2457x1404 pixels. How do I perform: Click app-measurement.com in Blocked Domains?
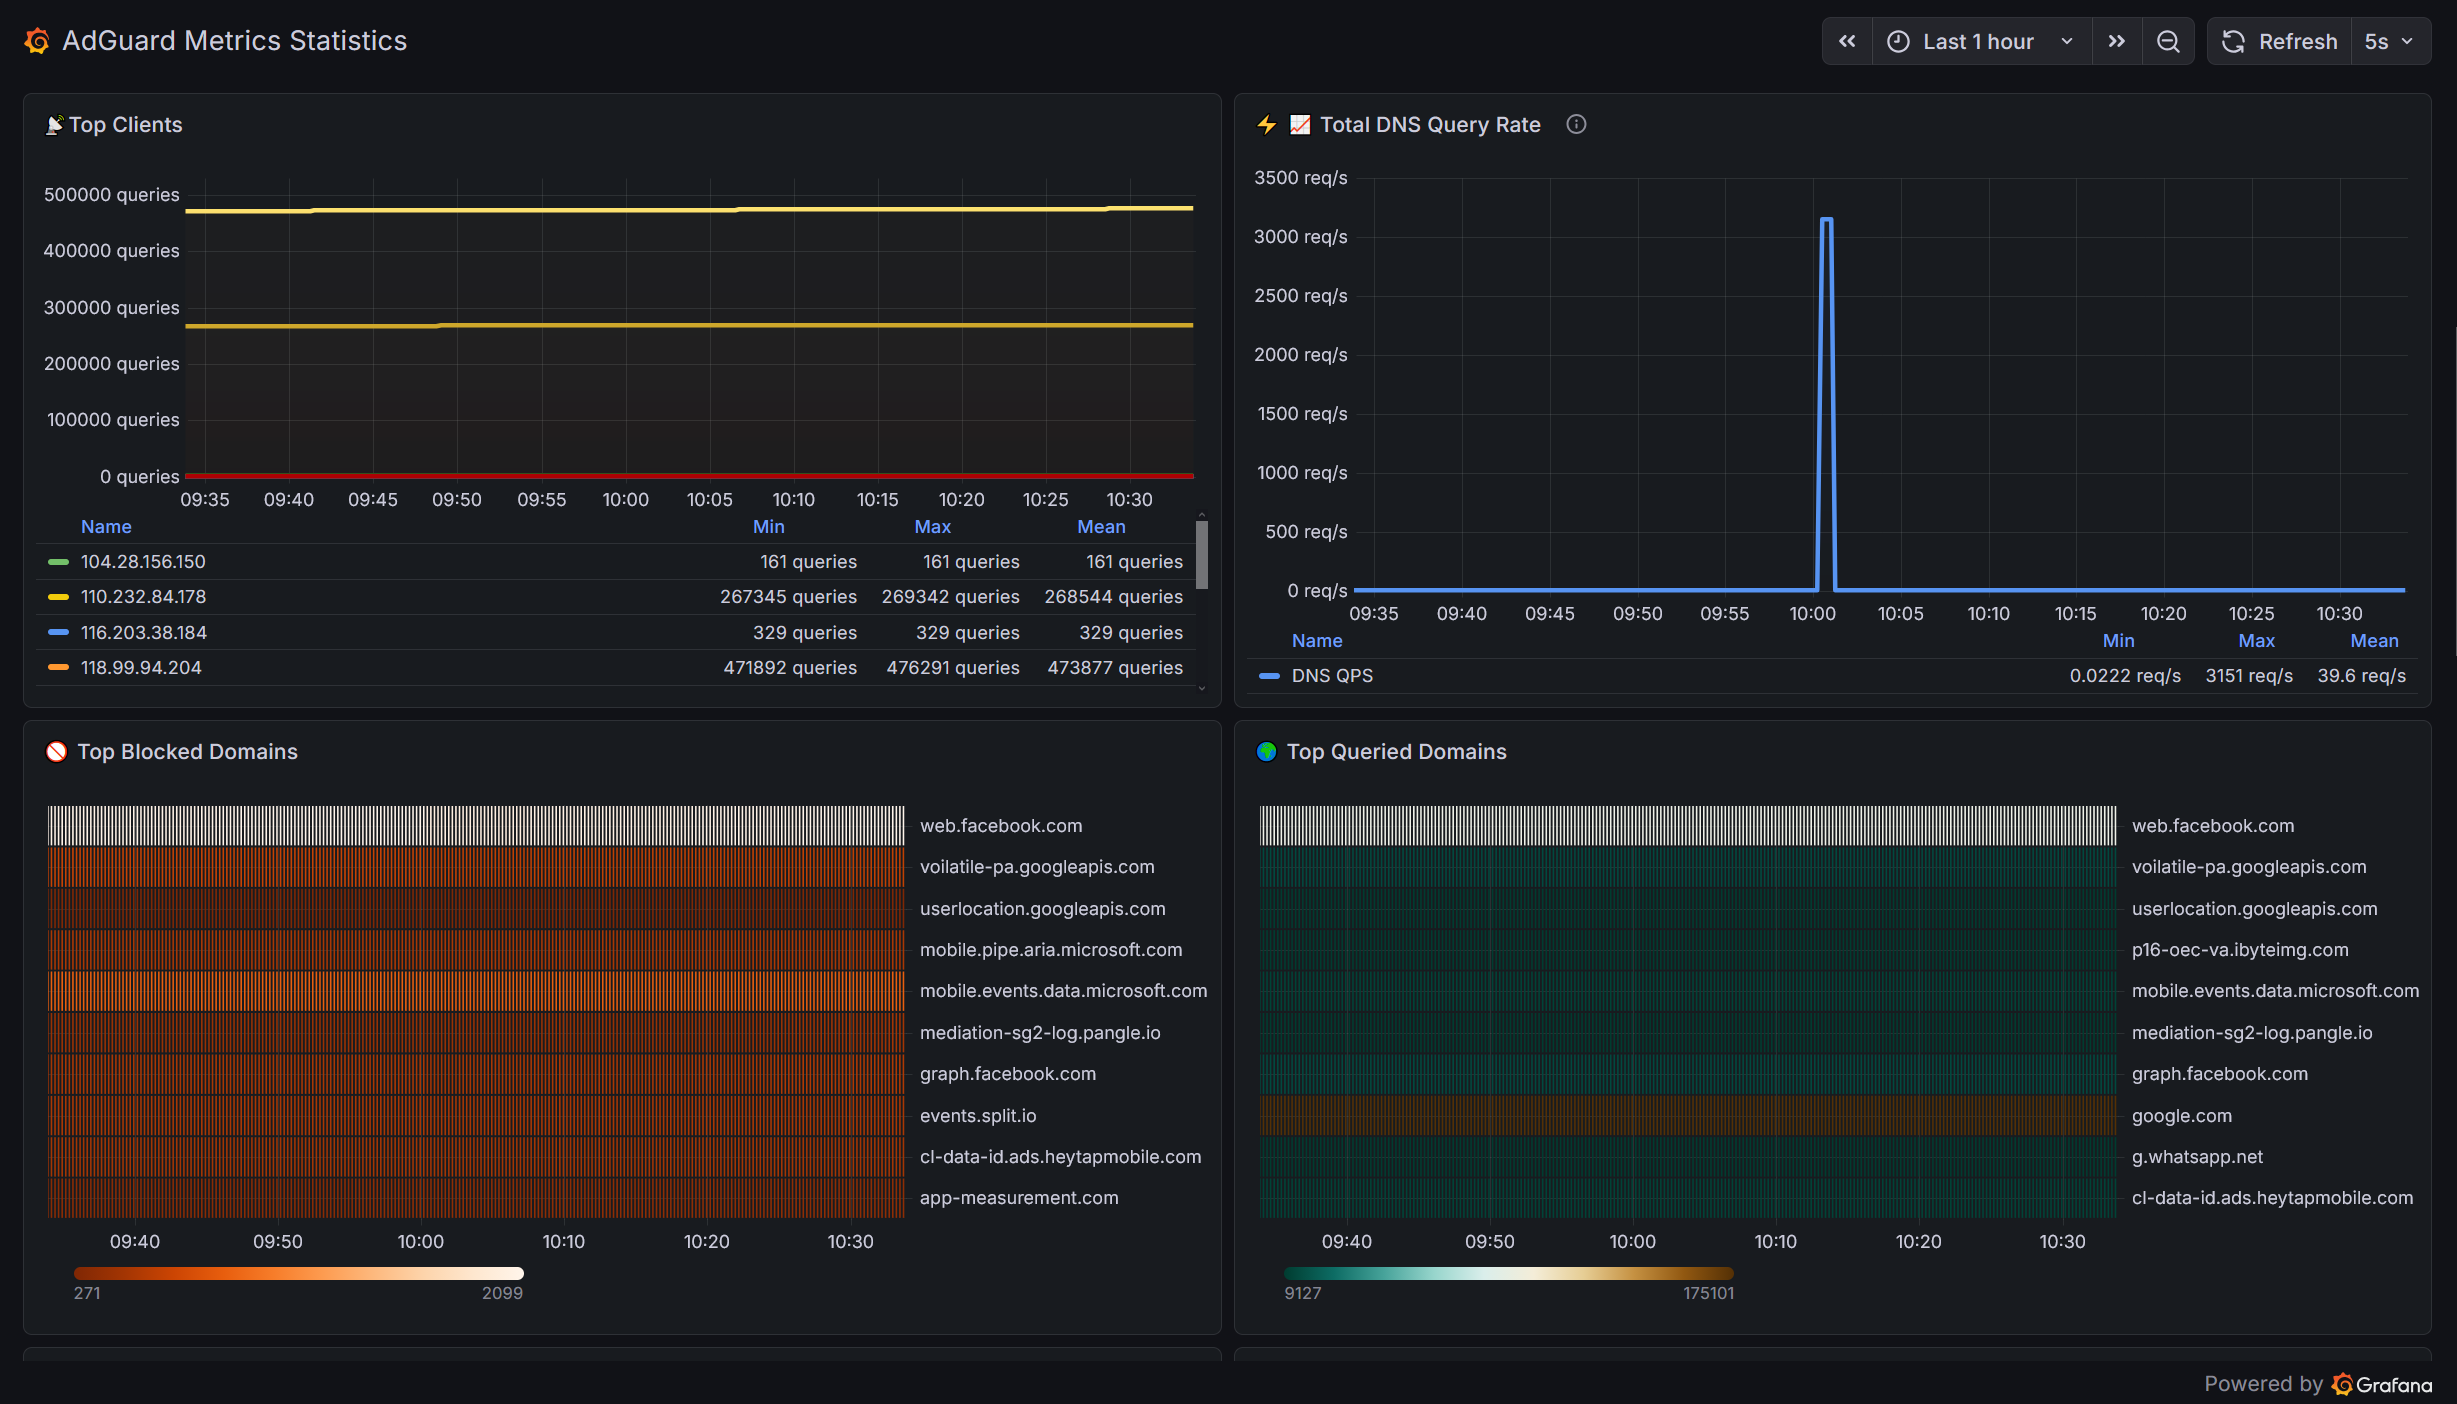click(1019, 1197)
